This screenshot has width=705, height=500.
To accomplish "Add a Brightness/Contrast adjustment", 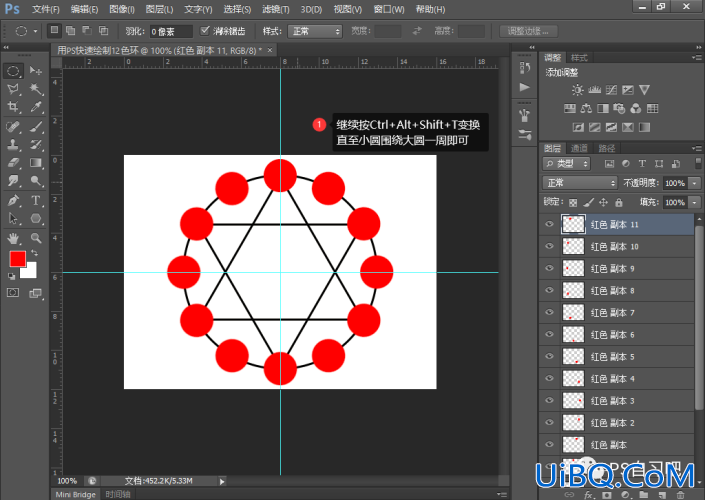I will pos(578,90).
